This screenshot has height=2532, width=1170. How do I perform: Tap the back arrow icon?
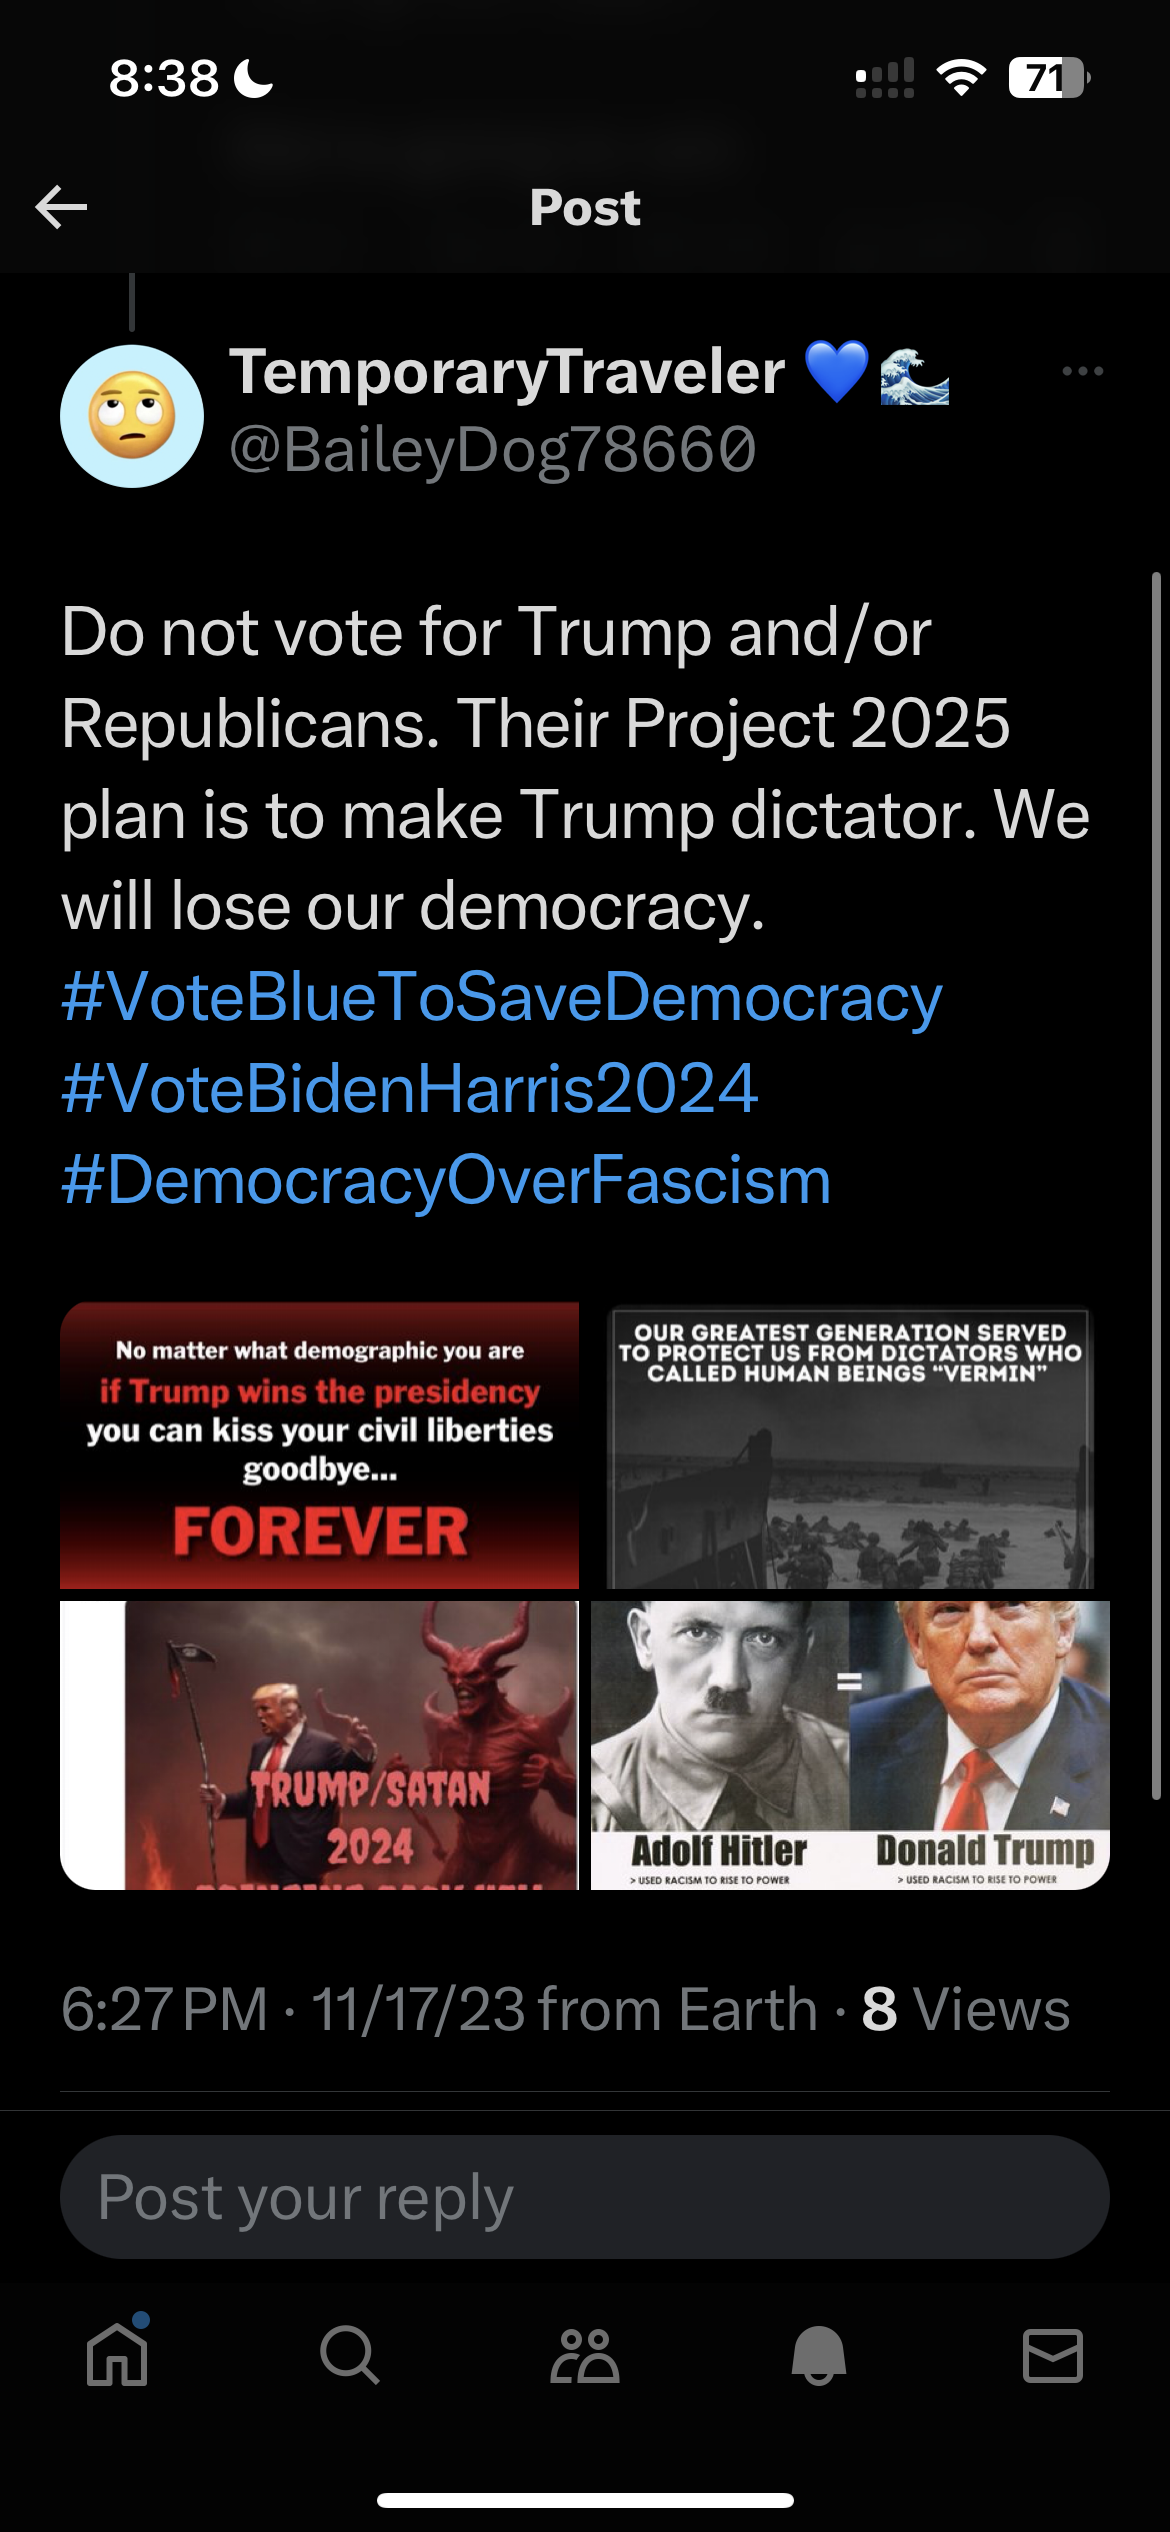click(61, 207)
